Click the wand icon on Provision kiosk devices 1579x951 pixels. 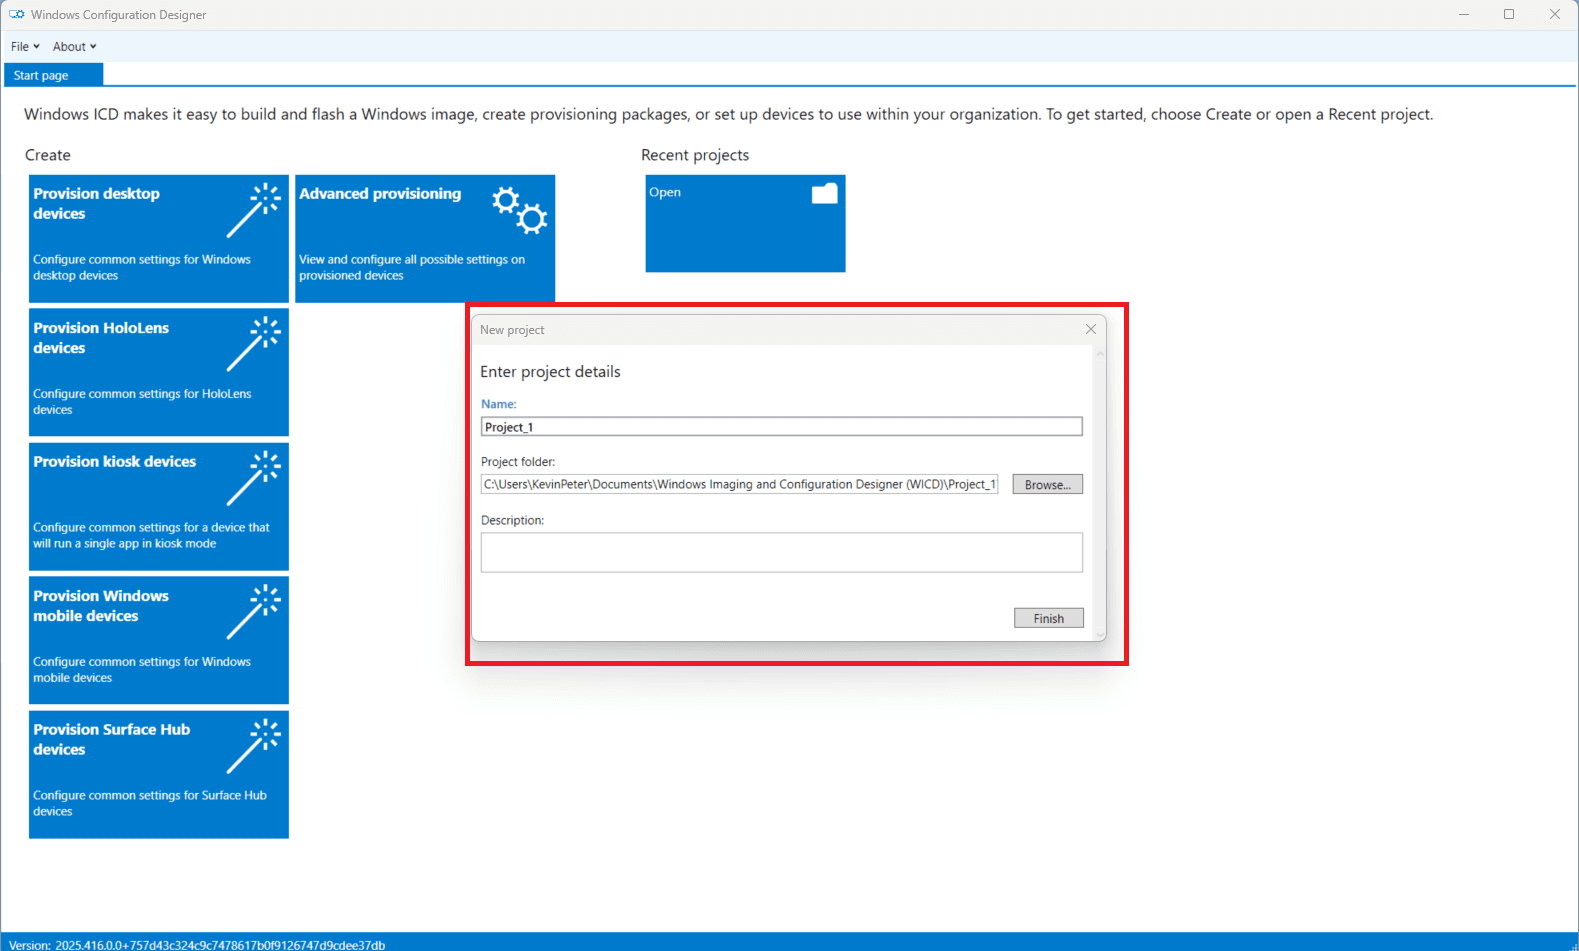click(x=254, y=478)
